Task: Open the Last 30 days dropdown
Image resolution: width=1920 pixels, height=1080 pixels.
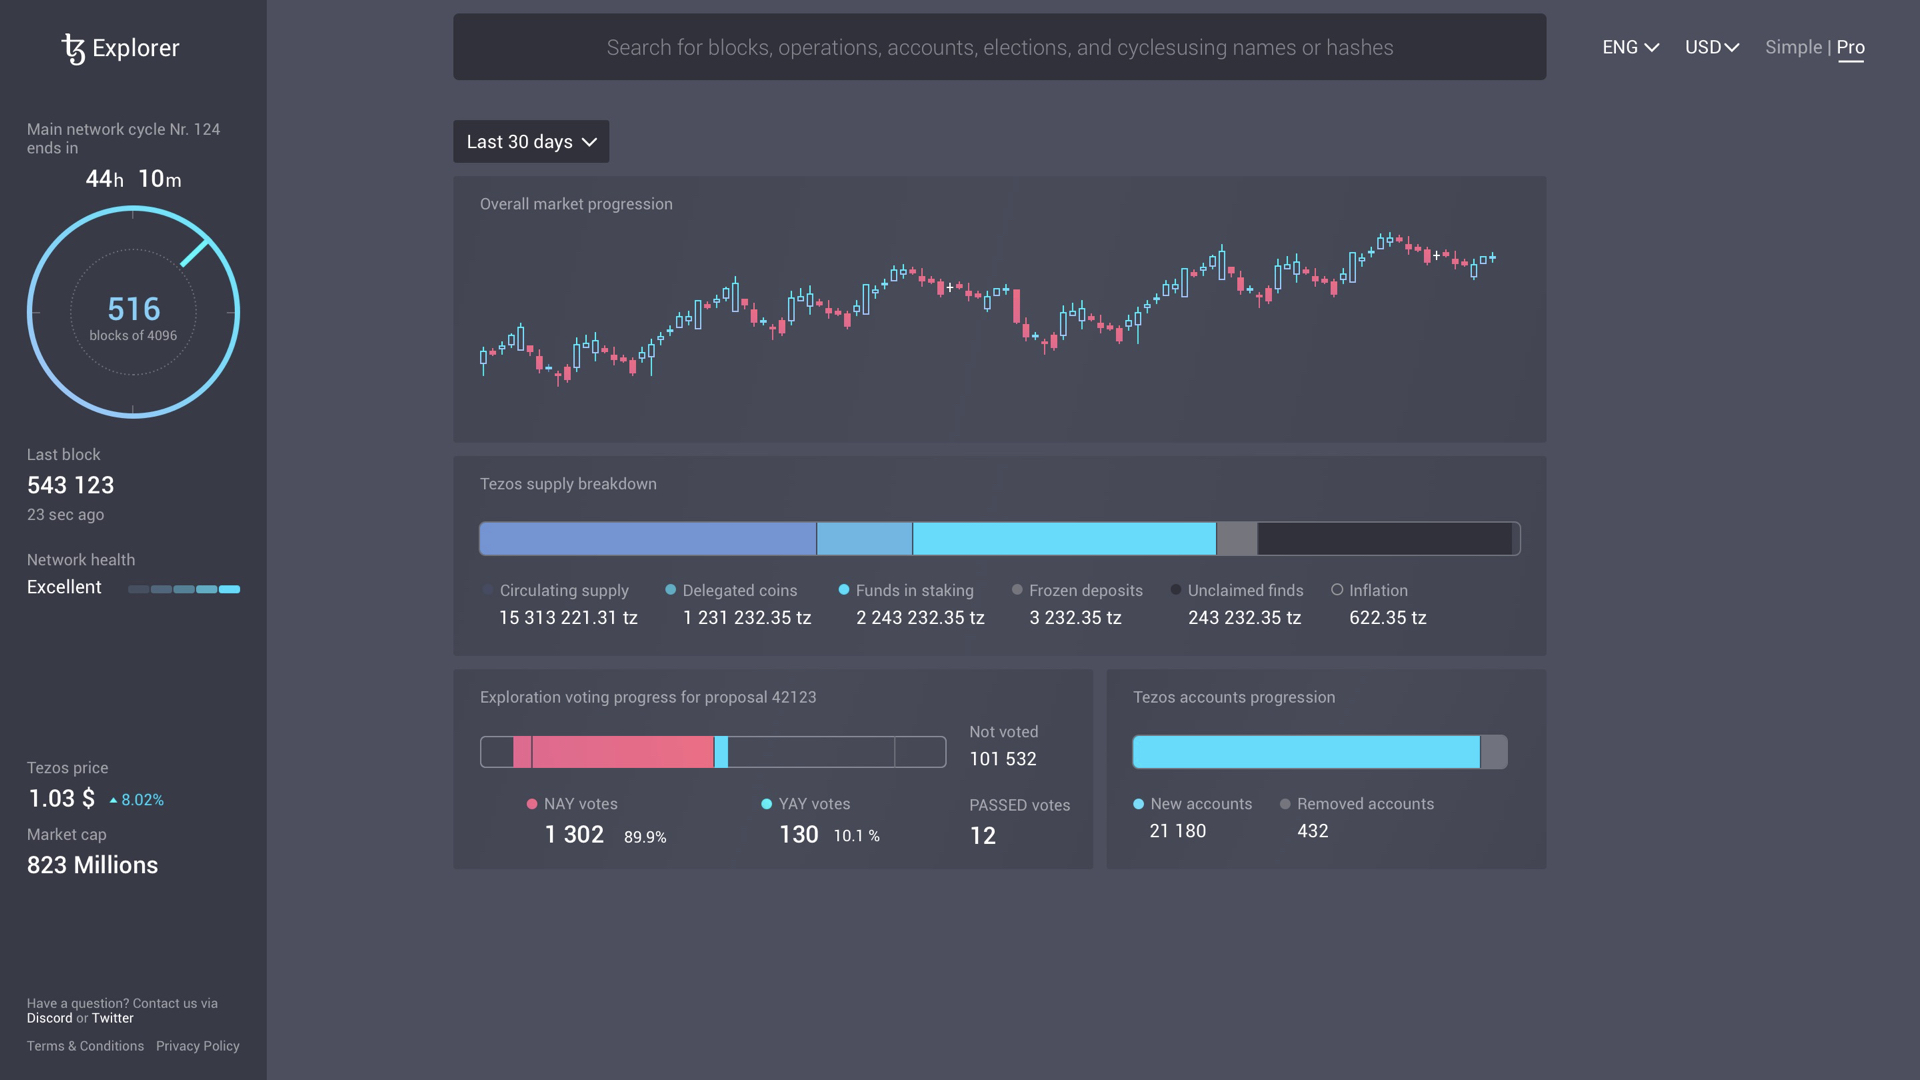Action: click(530, 141)
